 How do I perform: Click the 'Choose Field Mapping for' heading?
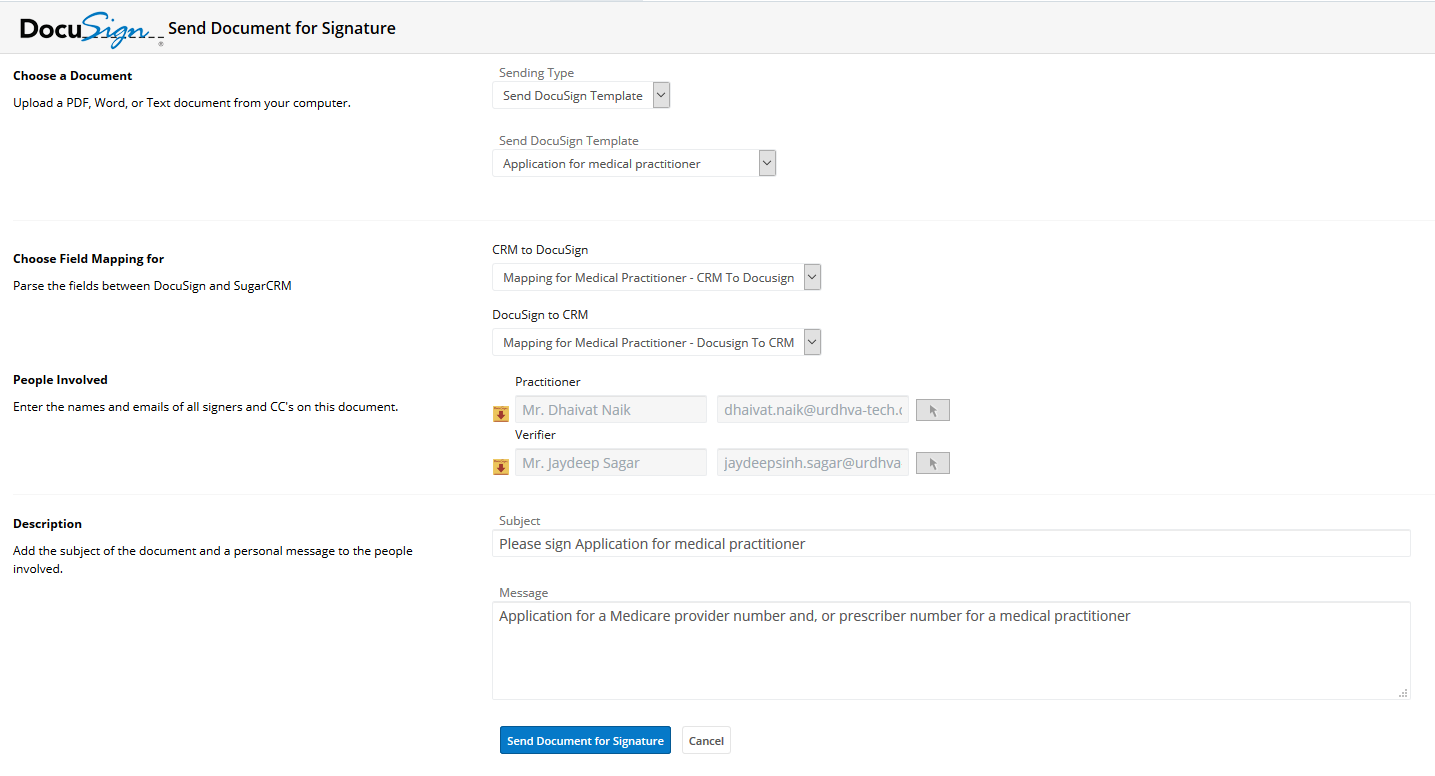89,259
